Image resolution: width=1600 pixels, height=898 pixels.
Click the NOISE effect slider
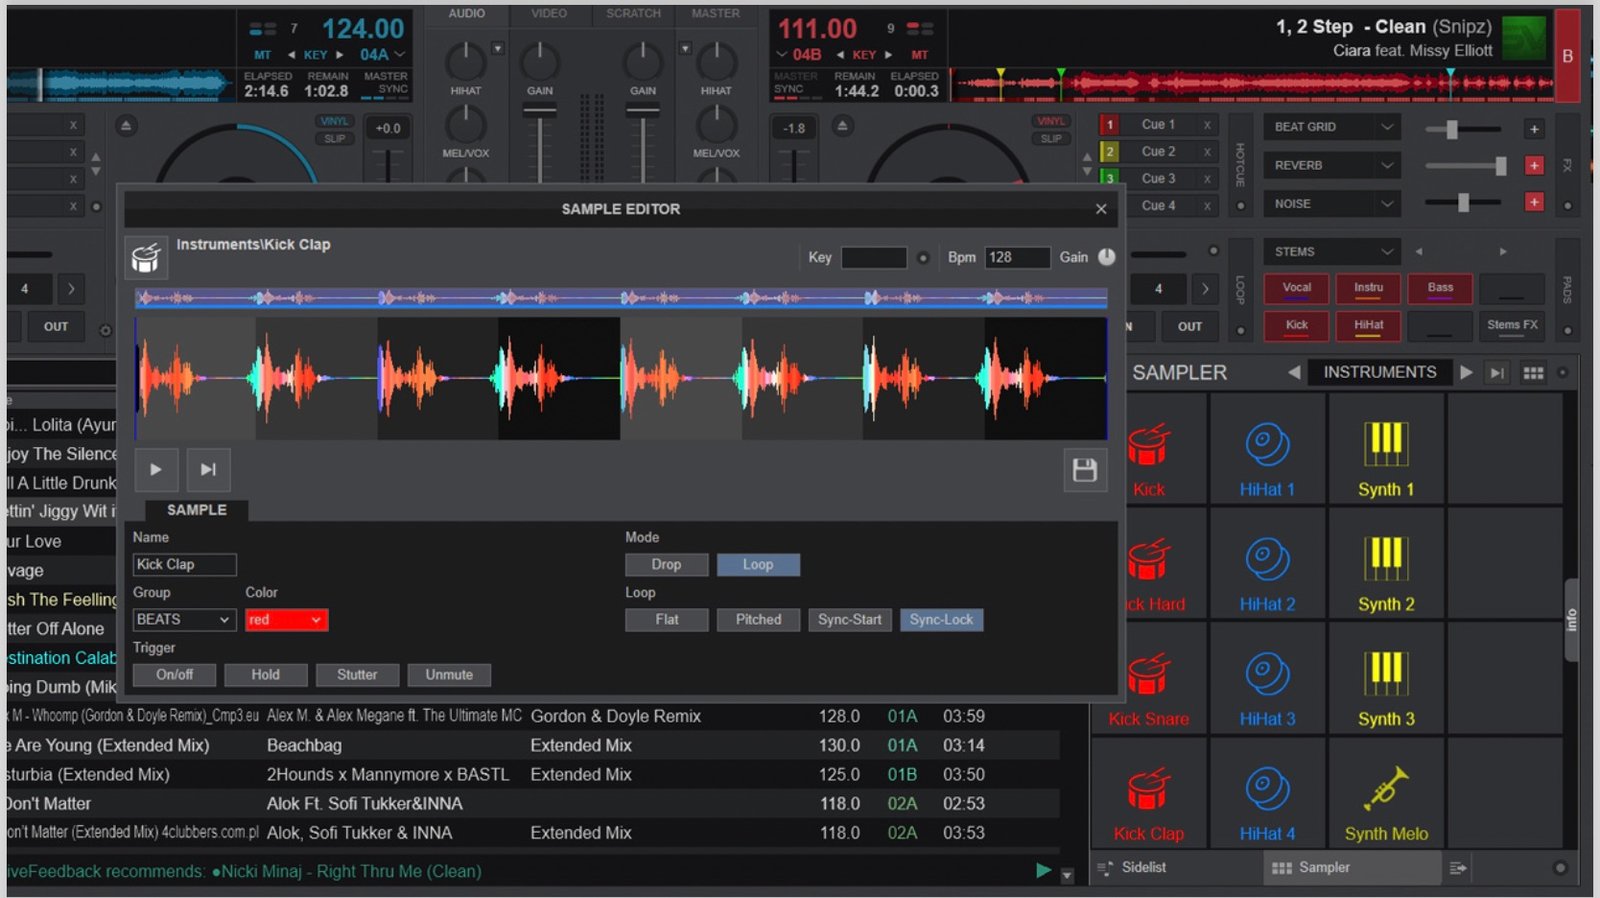1464,203
